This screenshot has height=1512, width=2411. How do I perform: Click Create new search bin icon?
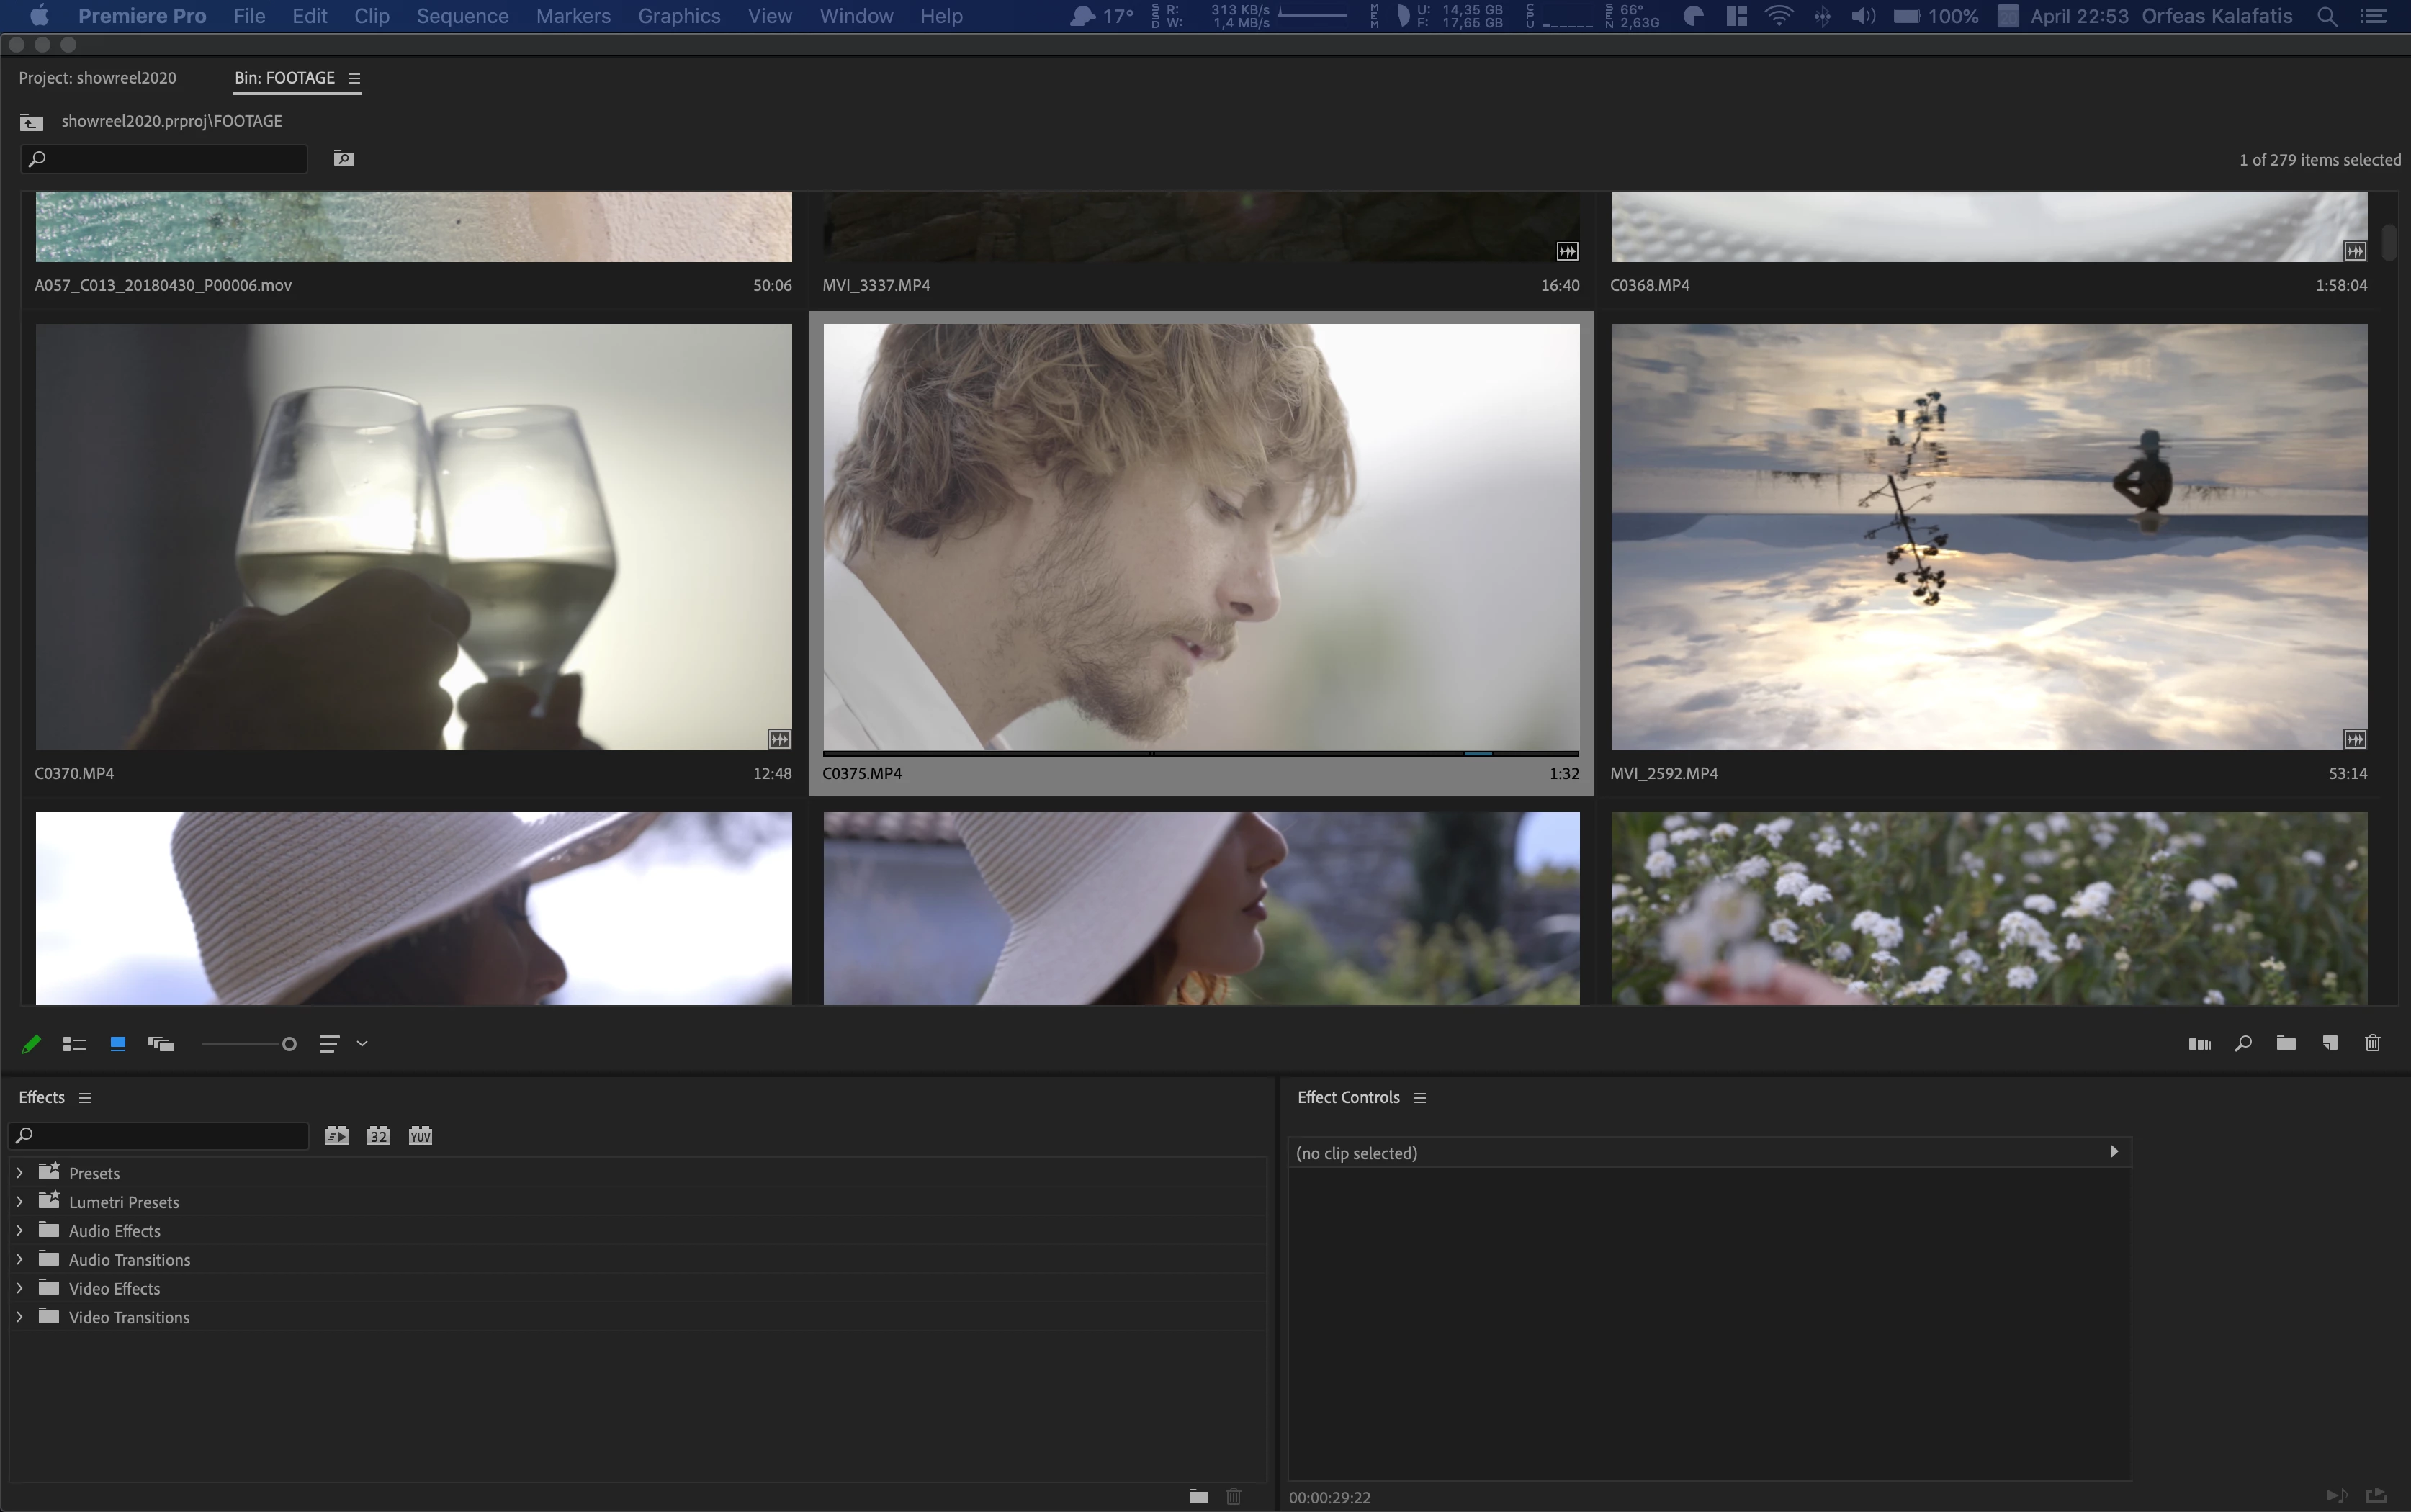coord(343,158)
